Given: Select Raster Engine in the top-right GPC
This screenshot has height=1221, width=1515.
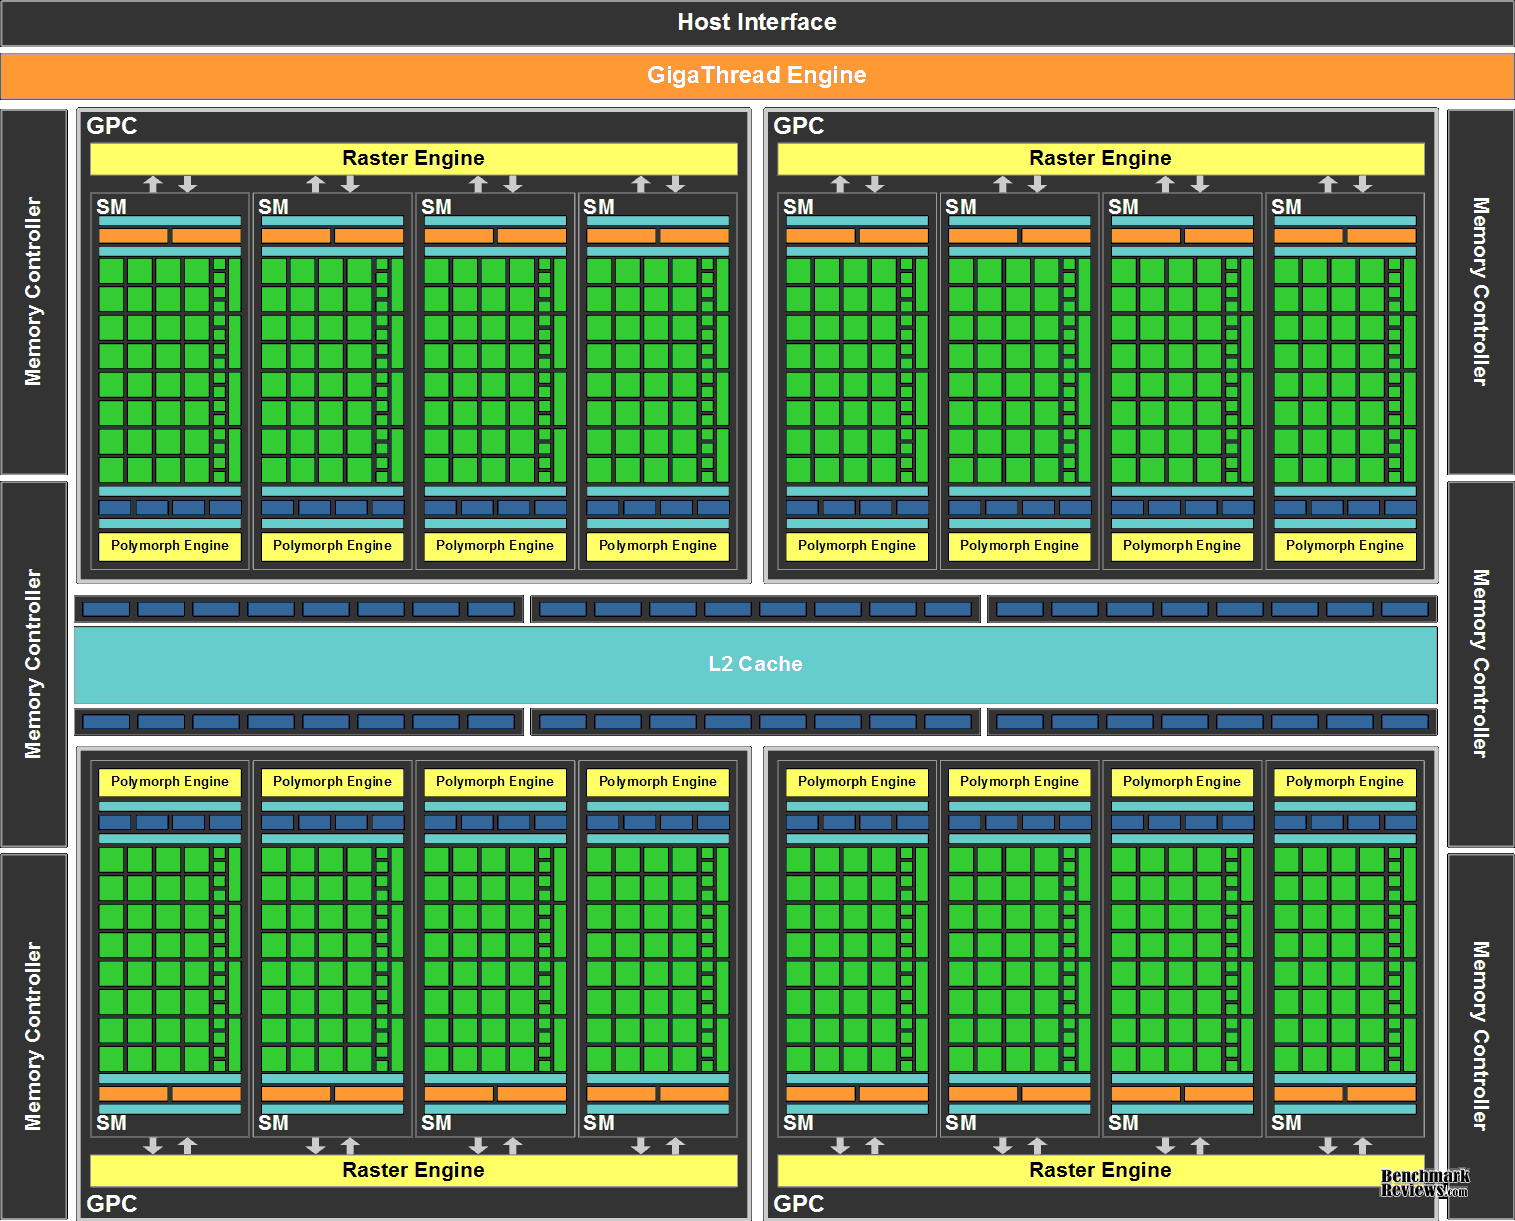Looking at the screenshot, I should [x=1100, y=158].
